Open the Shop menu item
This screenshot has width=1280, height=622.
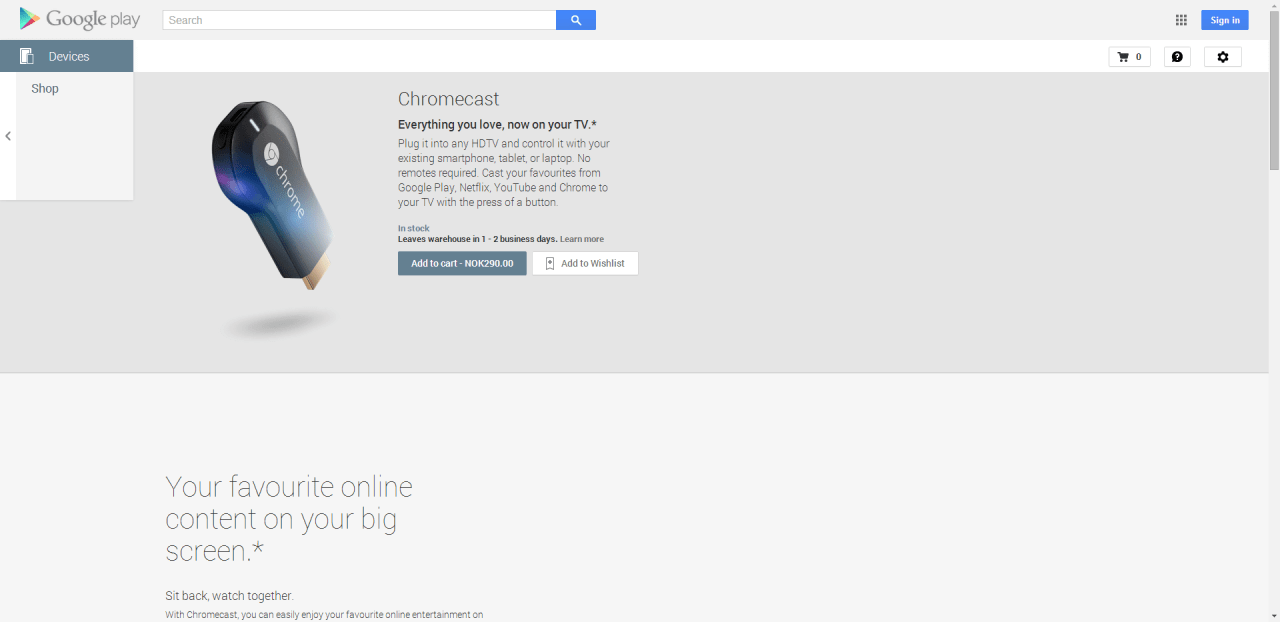45,89
